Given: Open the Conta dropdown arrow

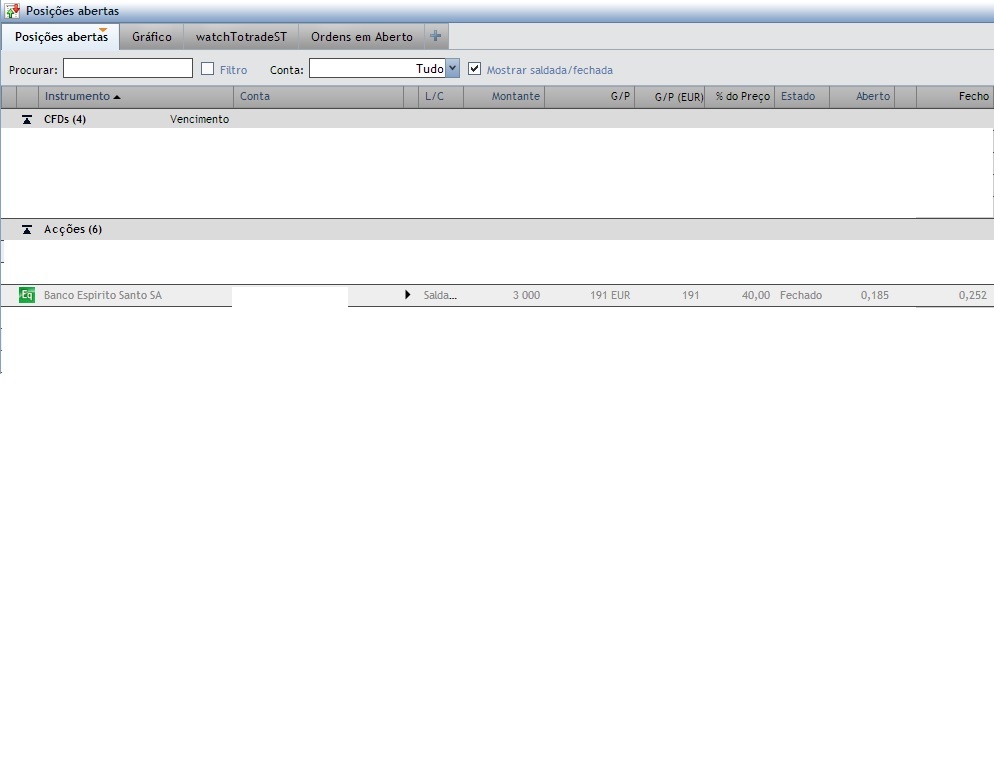Looking at the screenshot, I should click(x=452, y=68).
